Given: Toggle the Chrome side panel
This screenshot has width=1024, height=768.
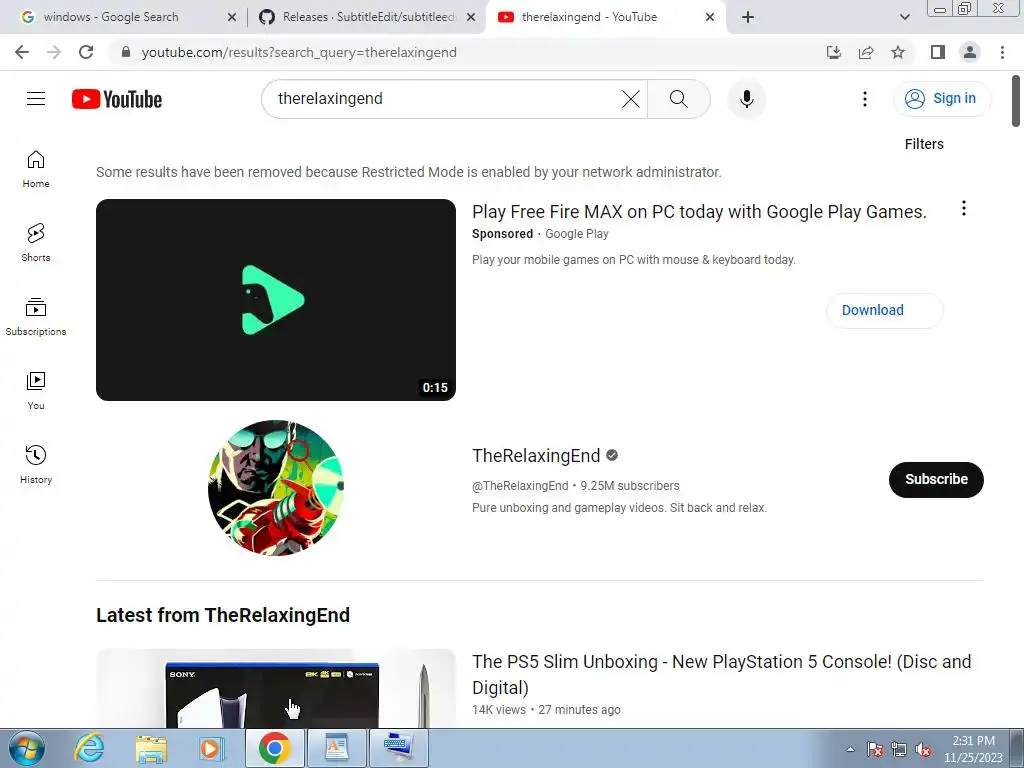Looking at the screenshot, I should tap(938, 52).
